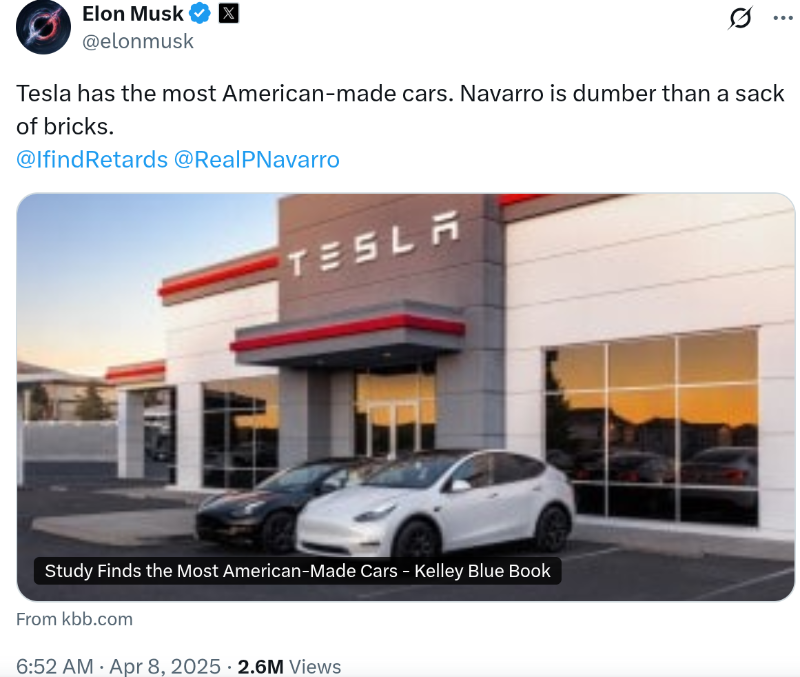Click the Views label beside 2.6M
This screenshot has width=800, height=677.
coord(315,666)
